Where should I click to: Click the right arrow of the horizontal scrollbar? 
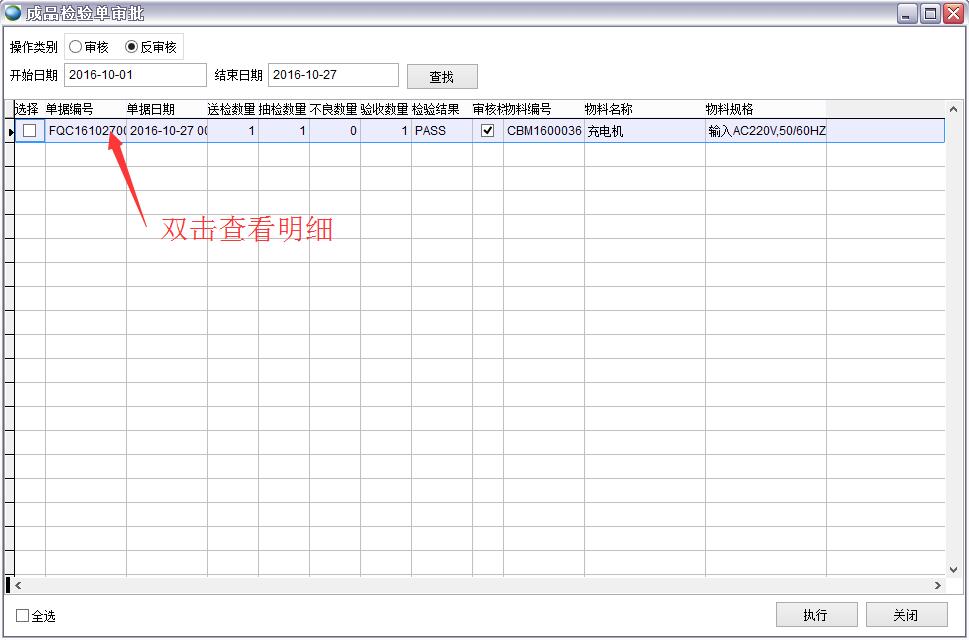[938, 586]
